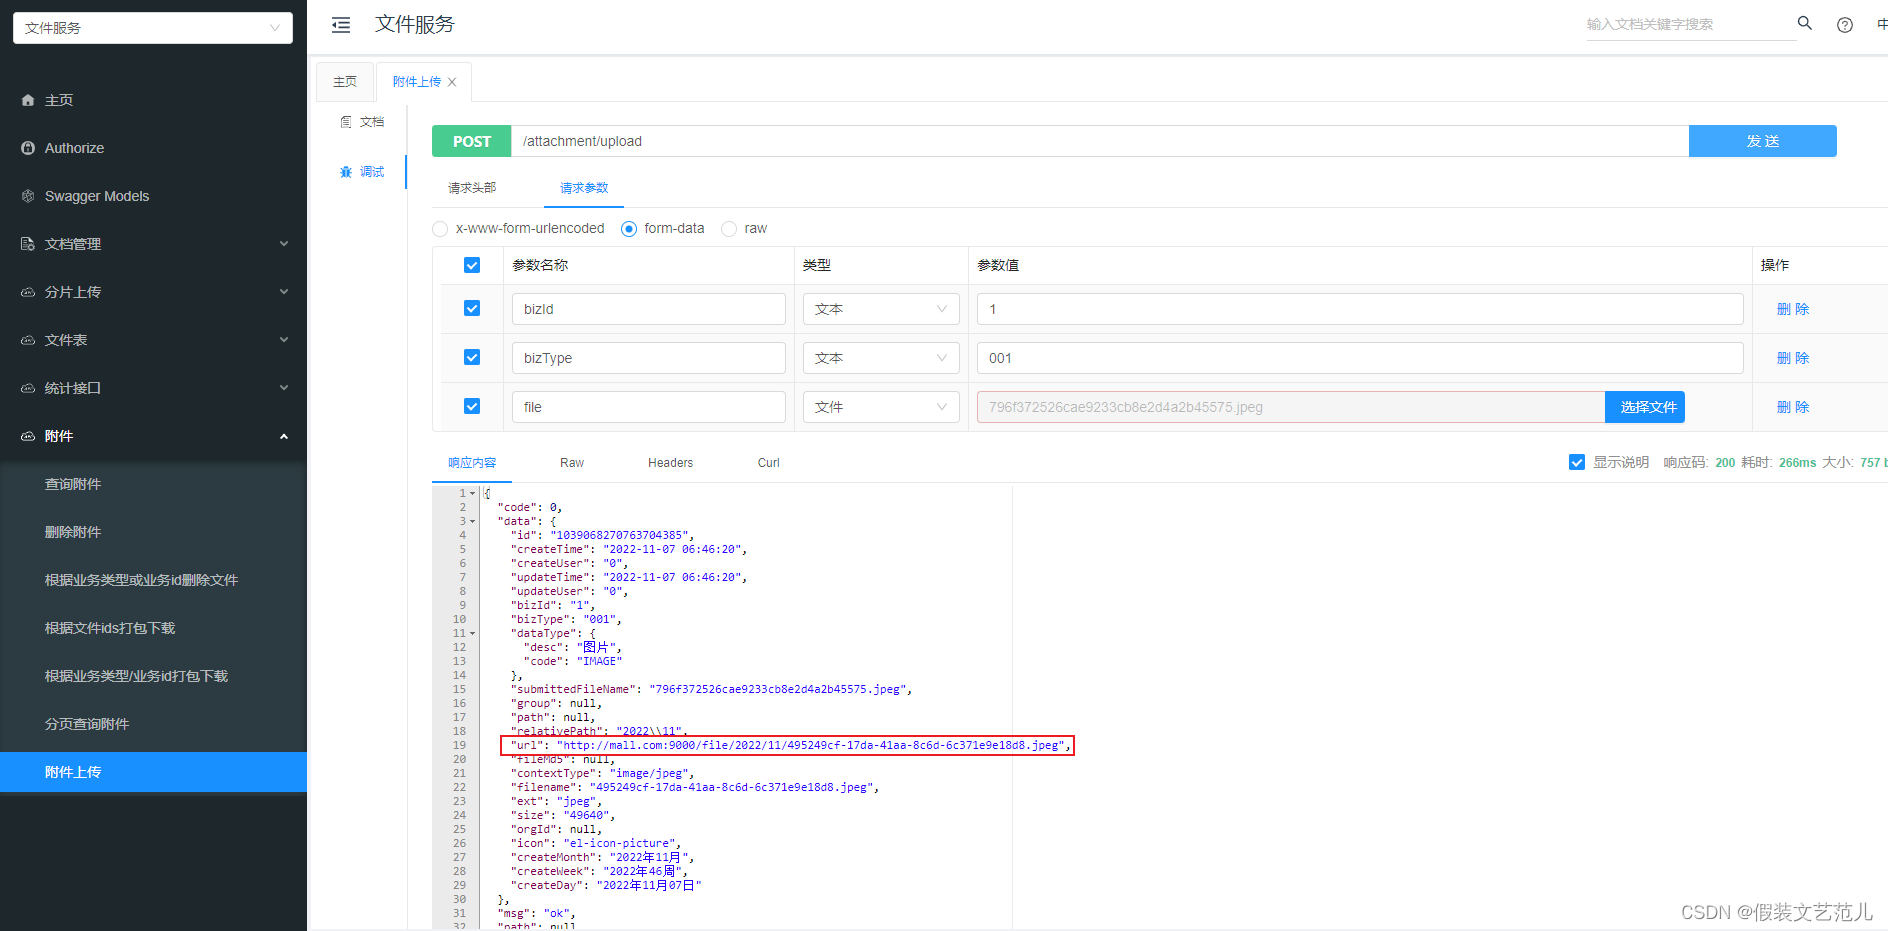
Task: Click the POST method label
Action: (x=472, y=141)
